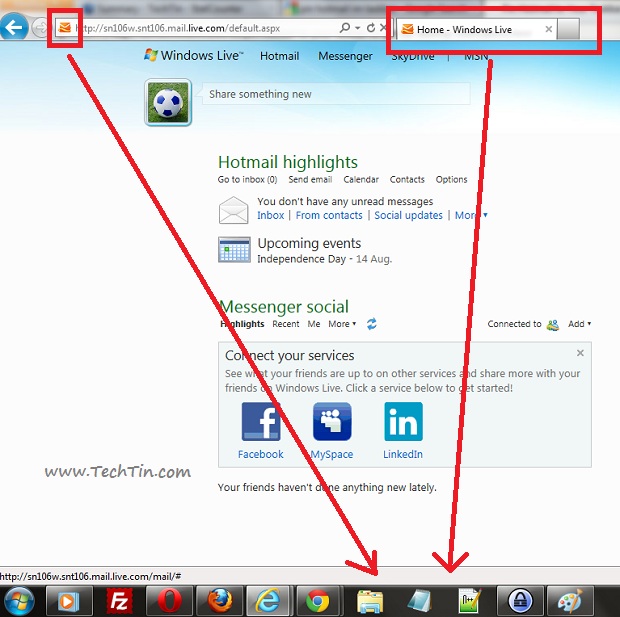
Task: Click the Send email link
Action: point(310,180)
